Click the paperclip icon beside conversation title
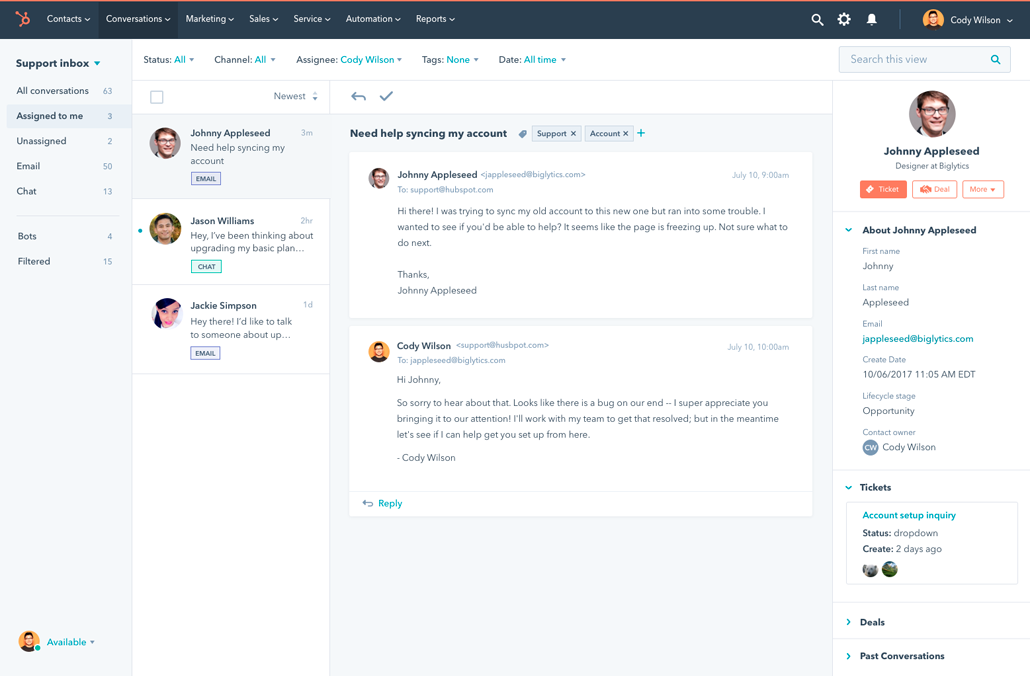Image resolution: width=1030 pixels, height=676 pixels. 522,133
